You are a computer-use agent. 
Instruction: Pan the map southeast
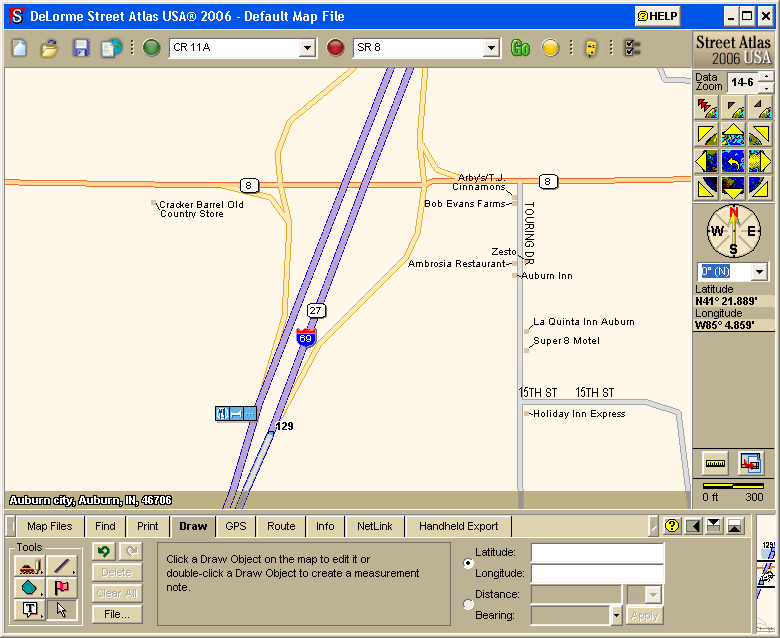tap(760, 188)
